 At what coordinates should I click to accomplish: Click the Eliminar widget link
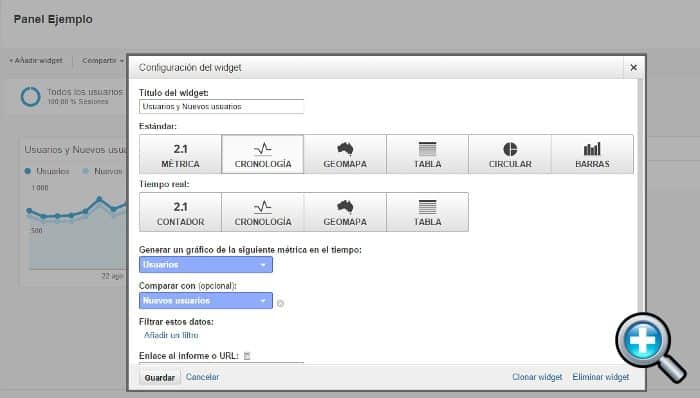click(x=601, y=377)
